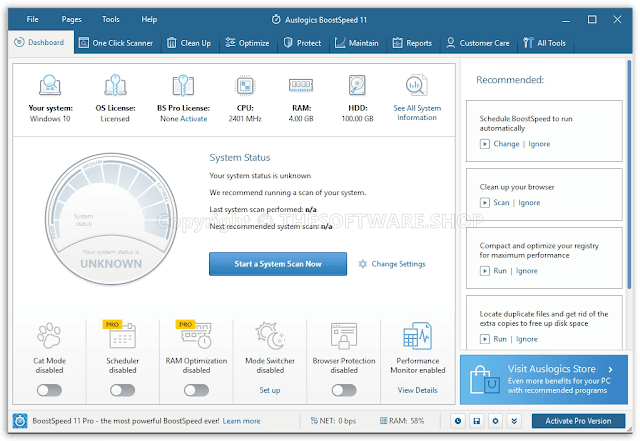This screenshot has width=640, height=441.
Task: Click the shopping bag Auslogics Store icon
Action: (484, 380)
